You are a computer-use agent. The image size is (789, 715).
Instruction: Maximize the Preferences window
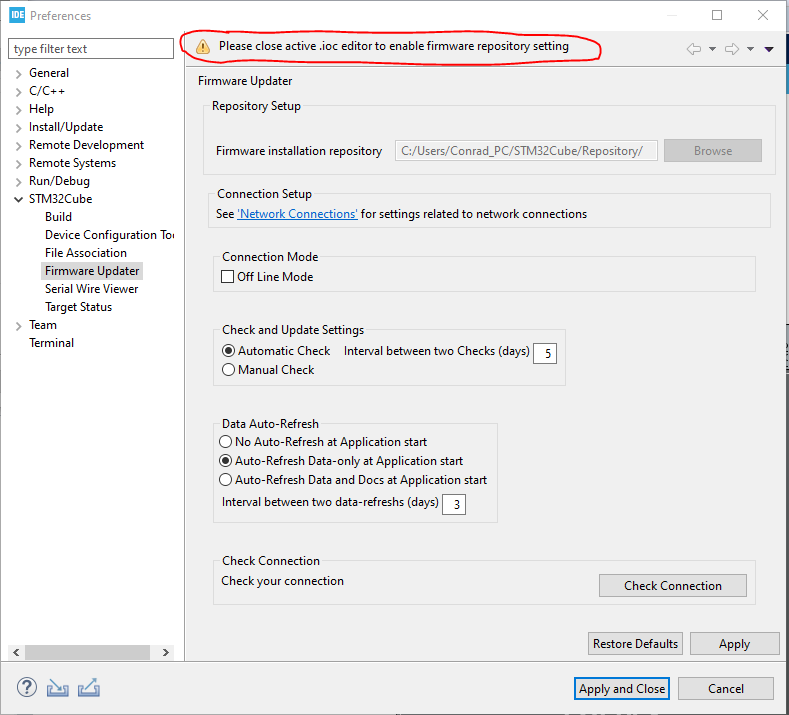pyautogui.click(x=717, y=15)
